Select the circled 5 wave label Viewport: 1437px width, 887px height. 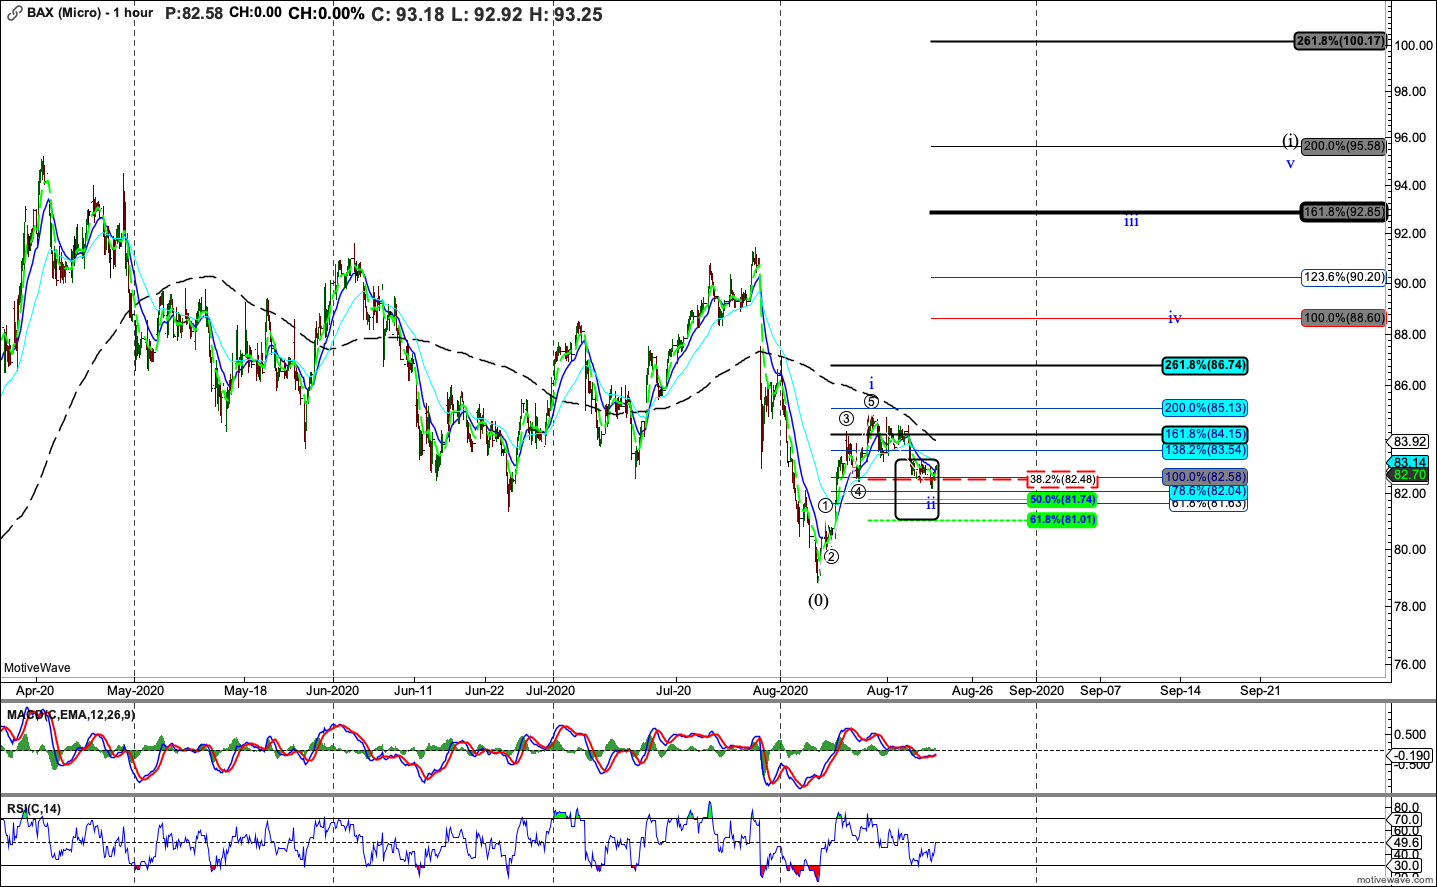tap(871, 402)
